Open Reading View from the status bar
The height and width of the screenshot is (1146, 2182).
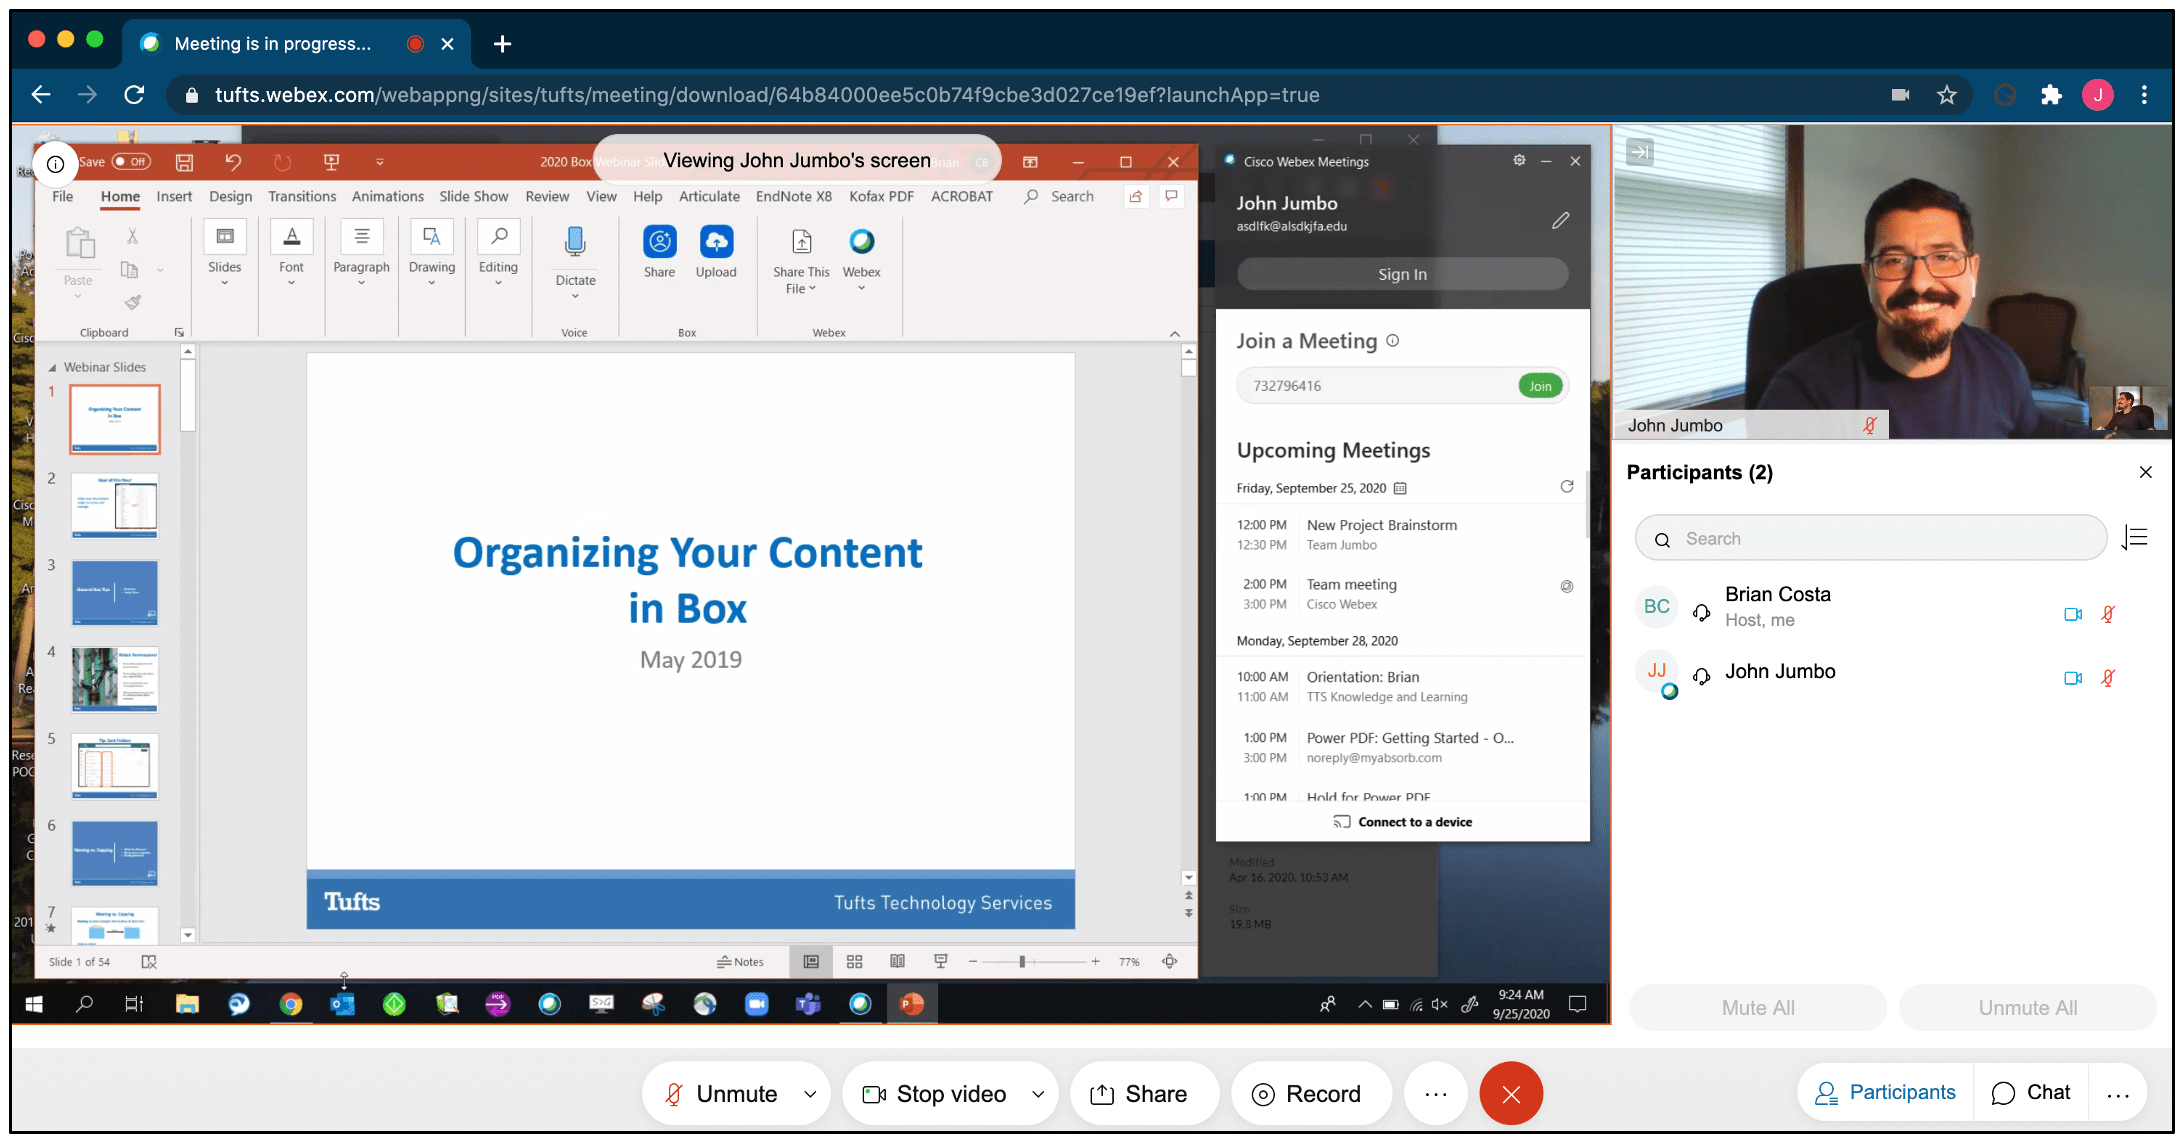[897, 961]
